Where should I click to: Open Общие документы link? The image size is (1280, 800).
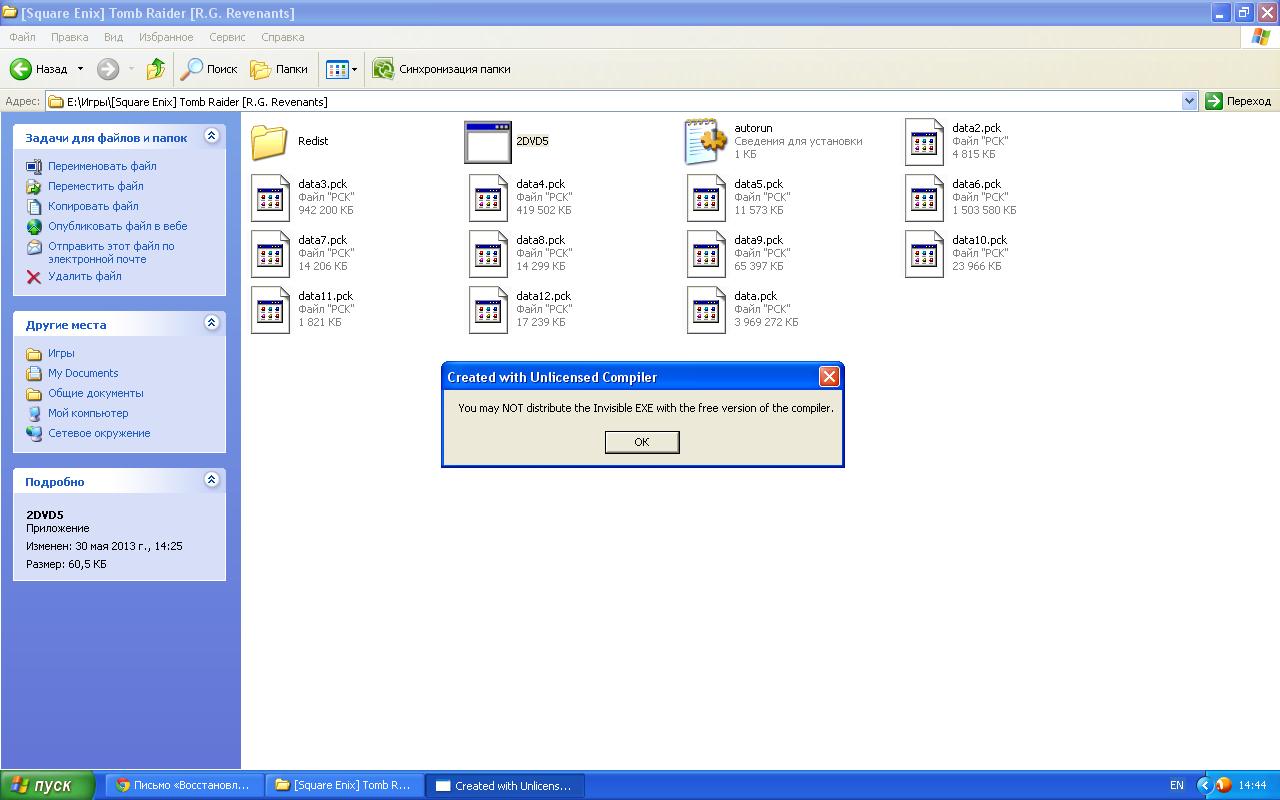(x=96, y=393)
